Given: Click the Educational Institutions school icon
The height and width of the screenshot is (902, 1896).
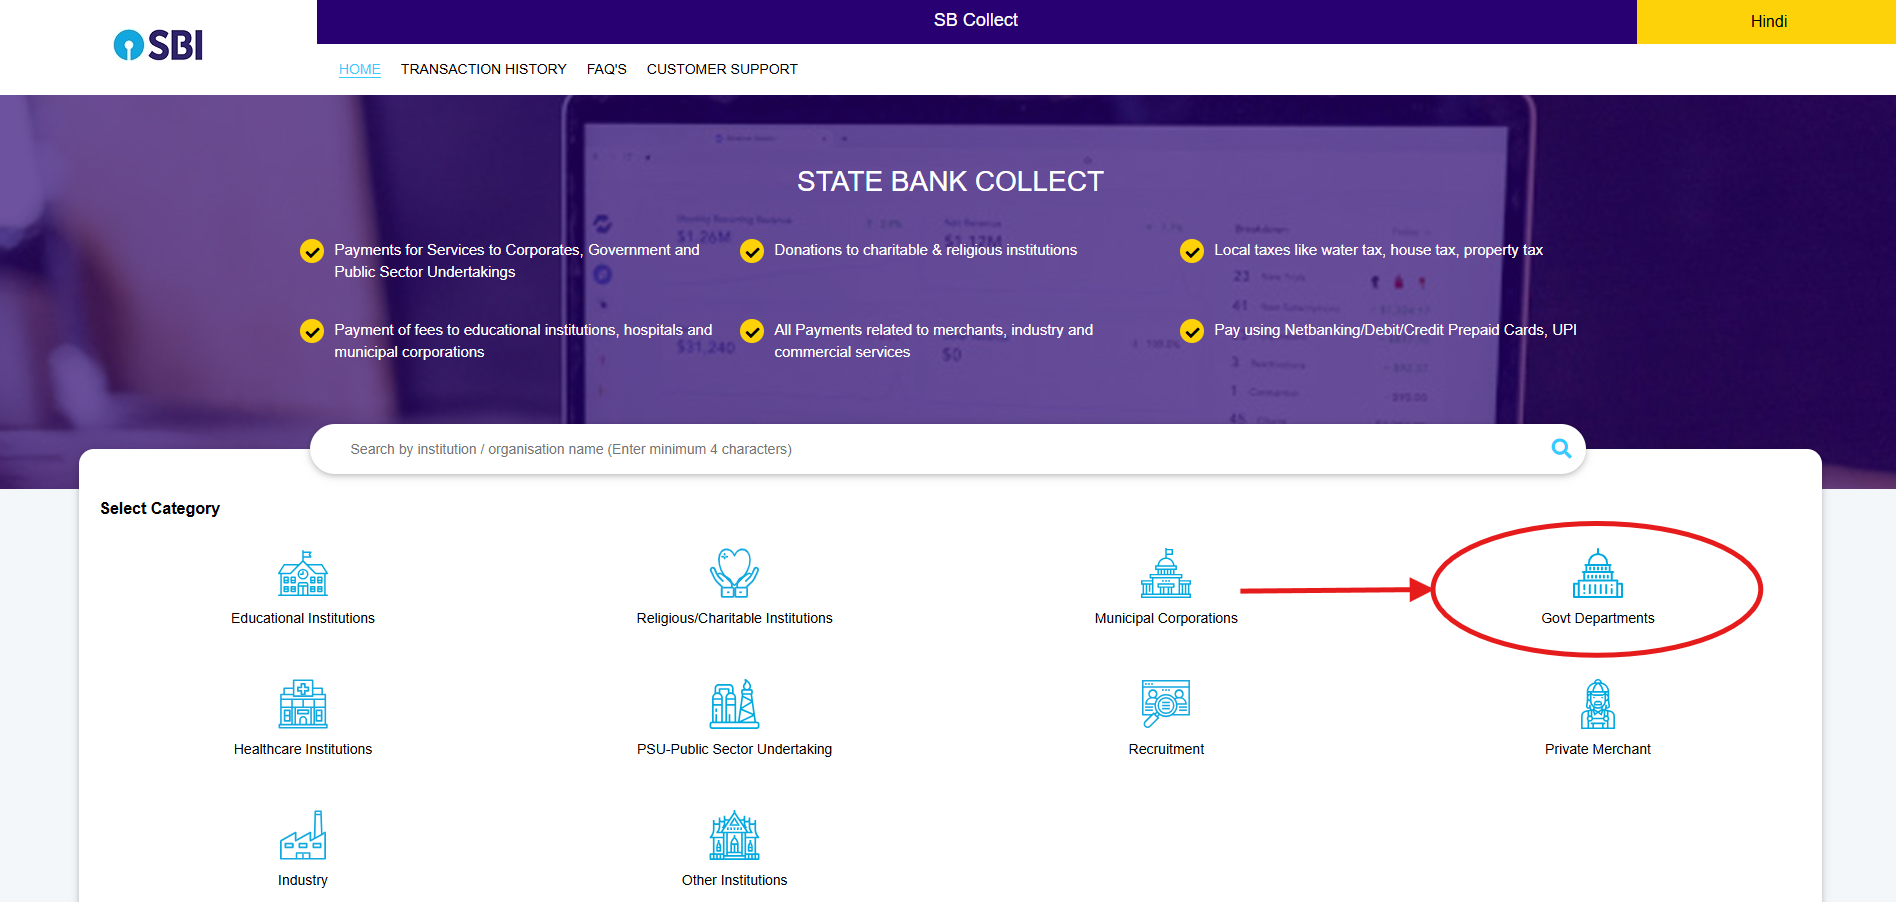Looking at the screenshot, I should click(x=303, y=573).
